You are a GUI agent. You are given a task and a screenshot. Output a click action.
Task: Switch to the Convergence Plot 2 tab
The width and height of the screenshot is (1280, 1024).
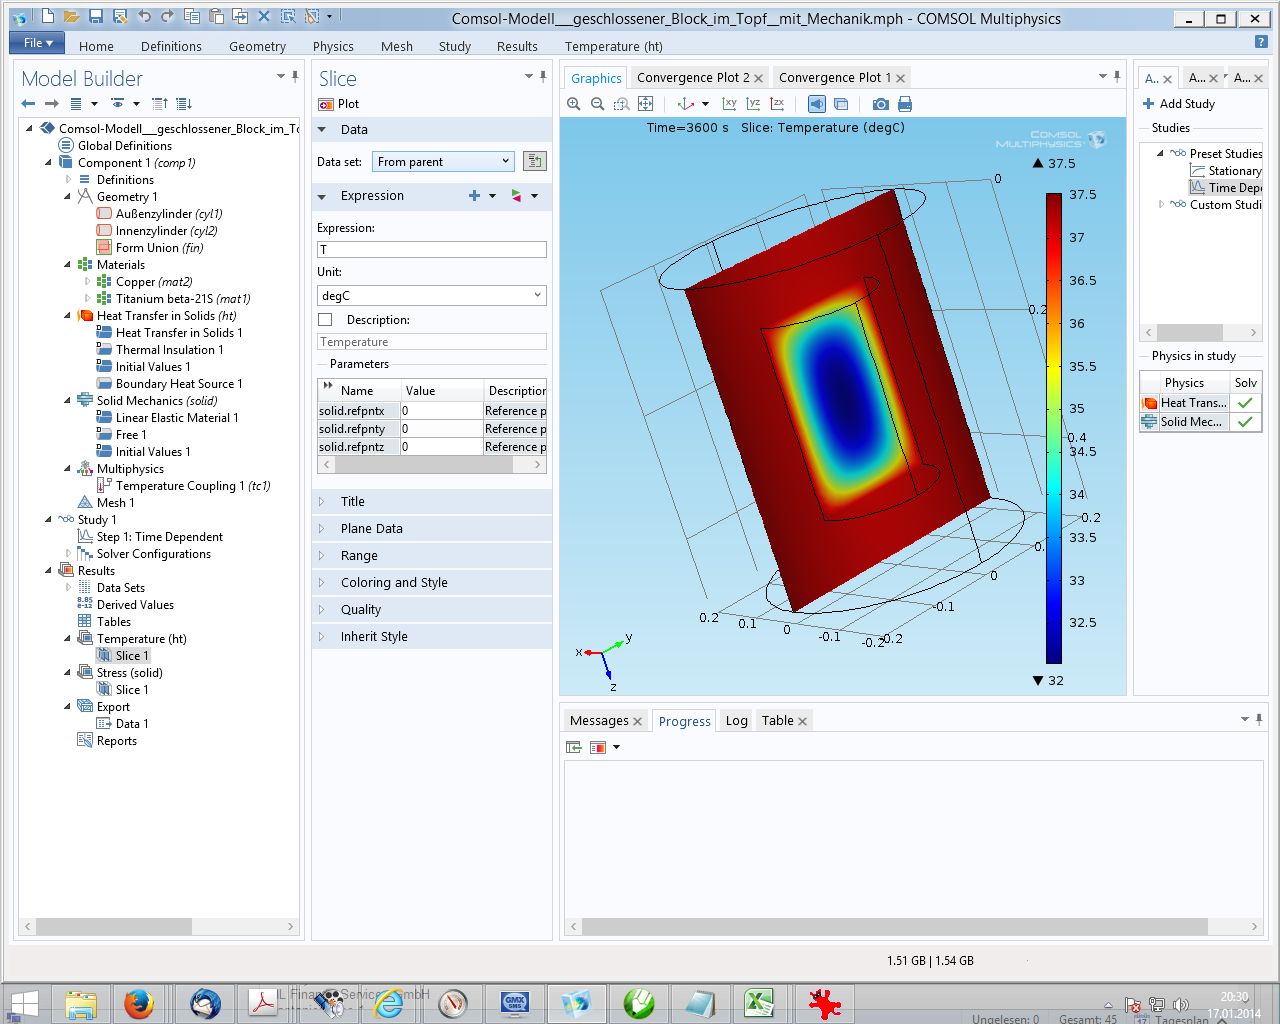click(x=693, y=78)
